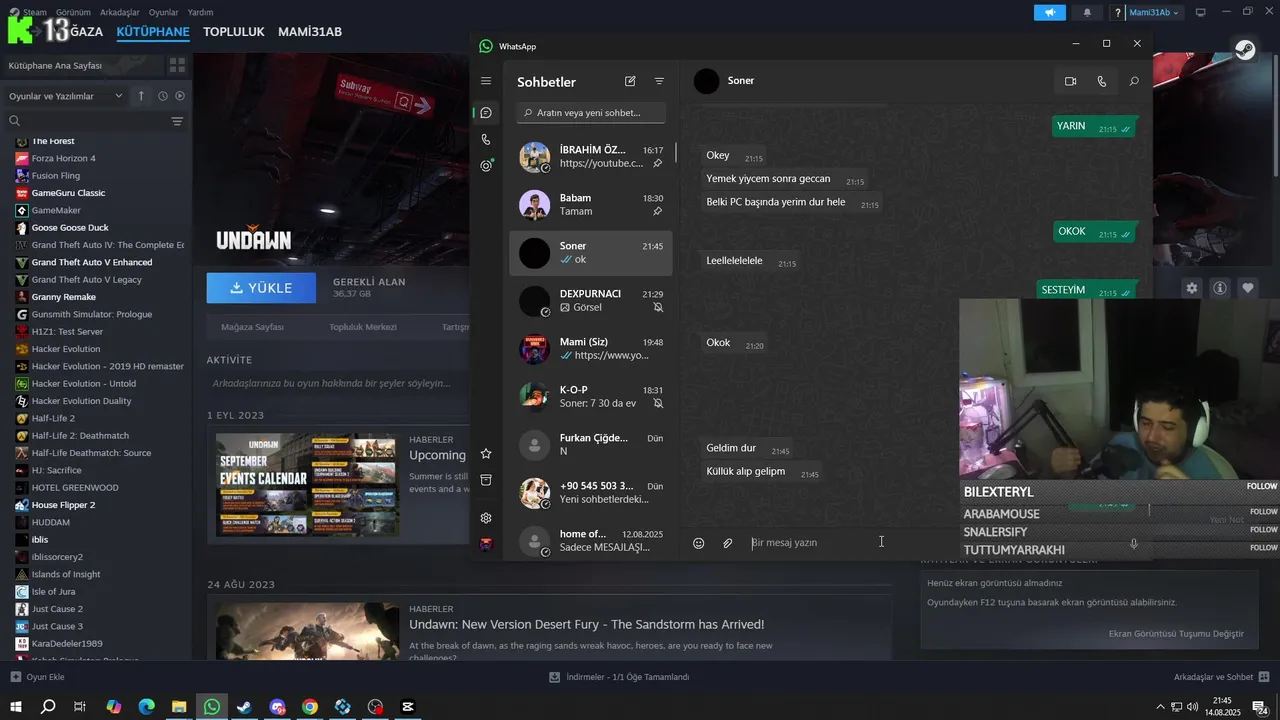Switch Steam library to grid view

coord(177,65)
